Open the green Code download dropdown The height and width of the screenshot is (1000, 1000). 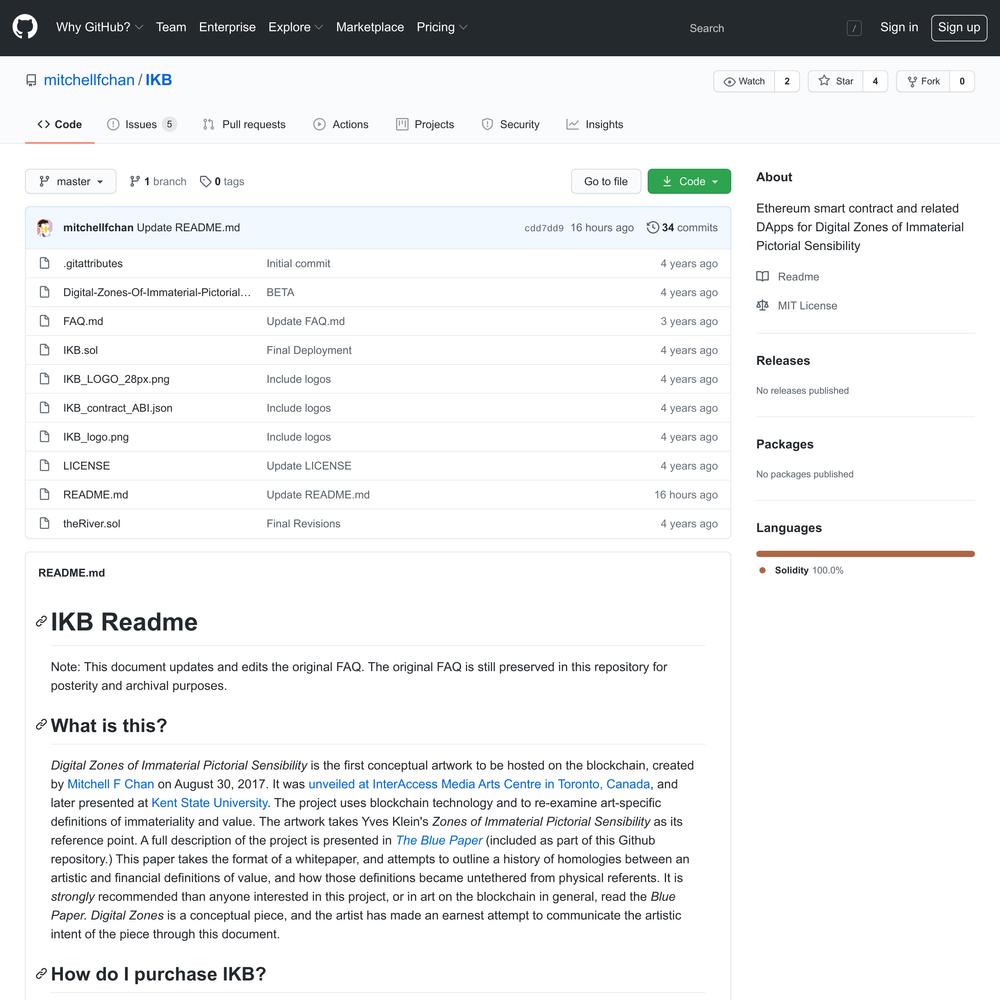tap(689, 182)
